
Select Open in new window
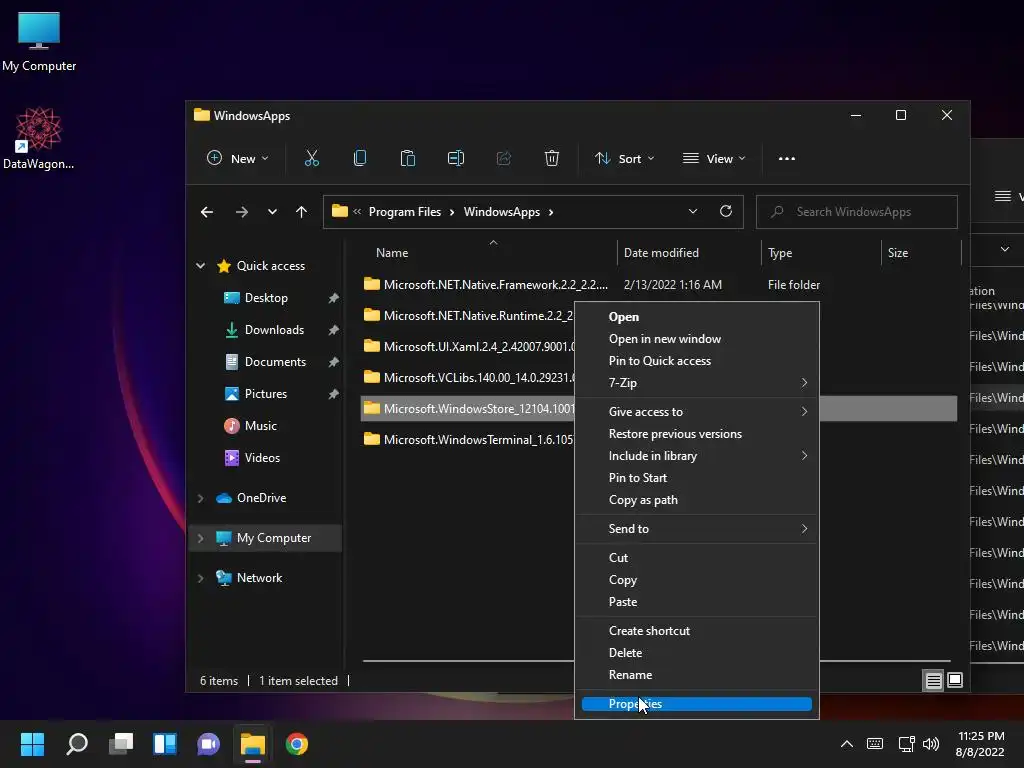click(x=697, y=339)
